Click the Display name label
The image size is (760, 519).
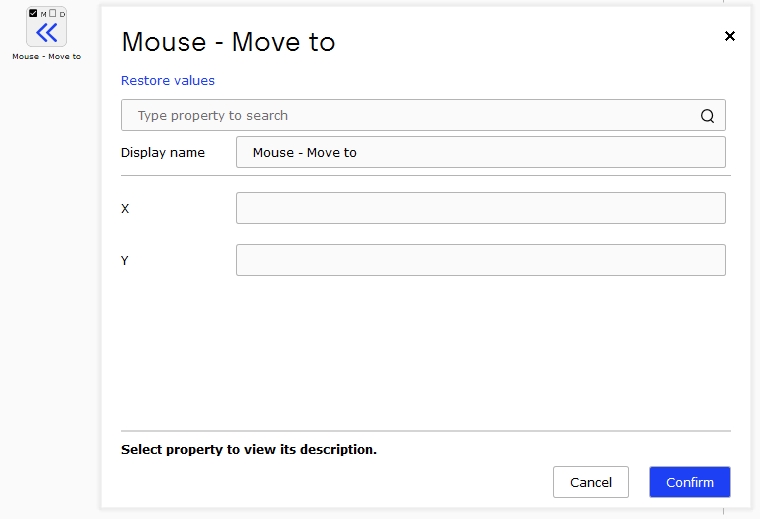163,153
